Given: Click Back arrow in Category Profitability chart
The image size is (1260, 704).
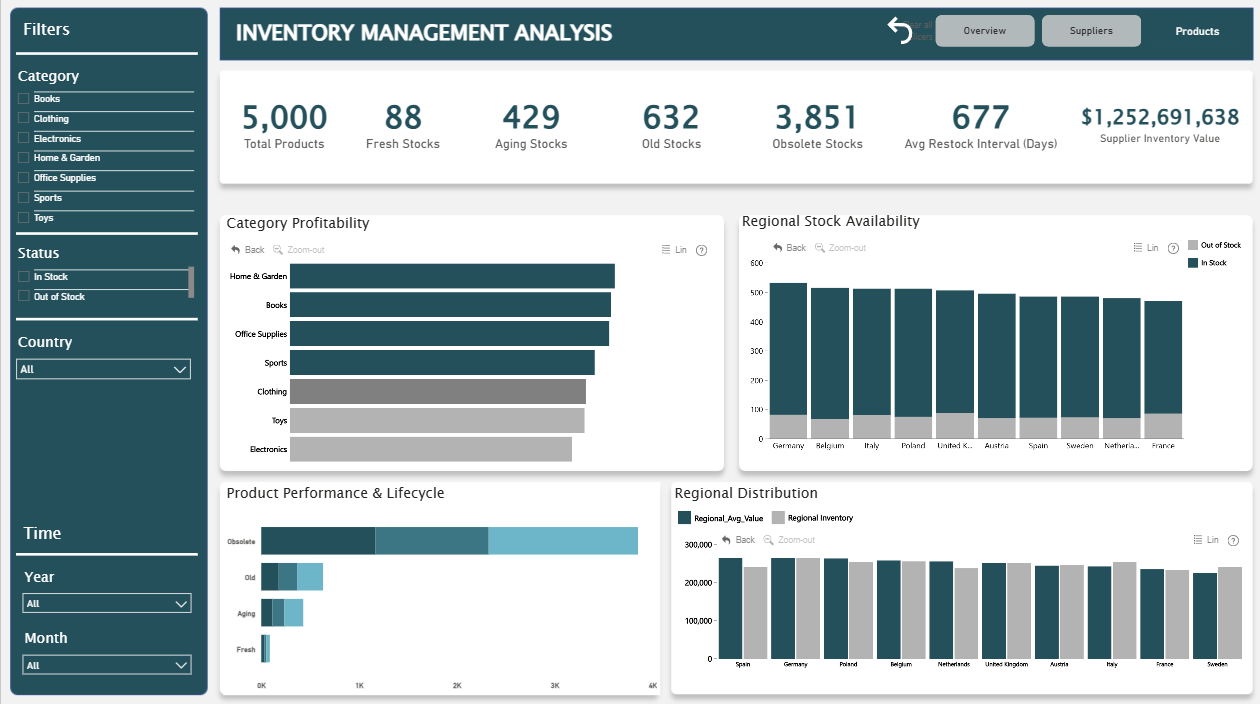Looking at the screenshot, I should pyautogui.click(x=235, y=250).
